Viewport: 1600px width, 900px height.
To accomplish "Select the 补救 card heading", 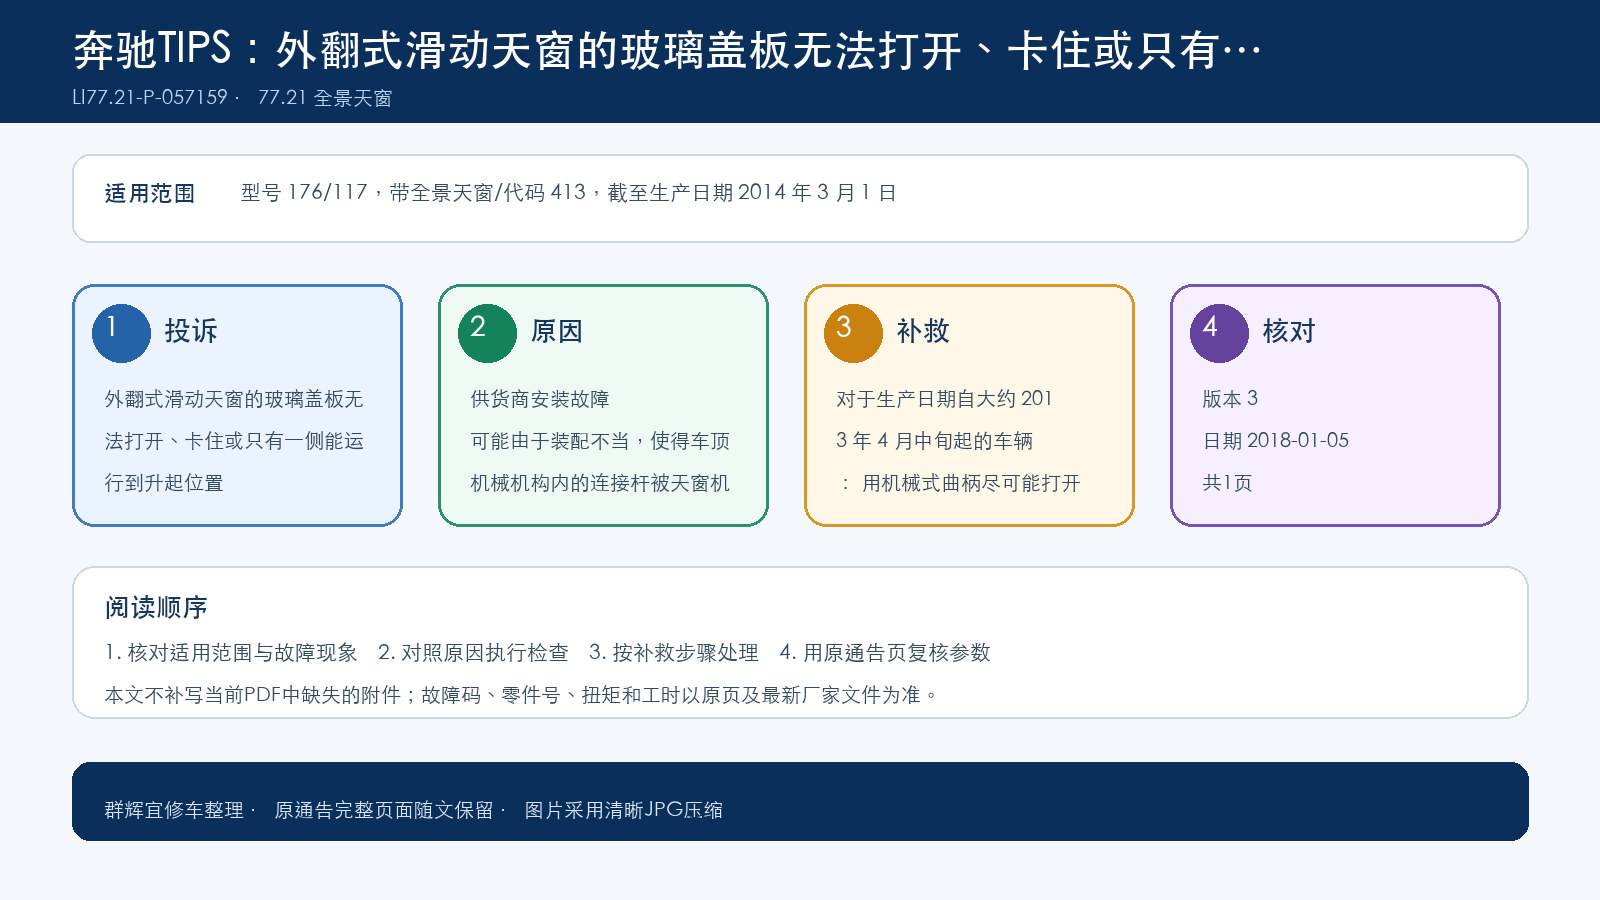I will pos(923,331).
